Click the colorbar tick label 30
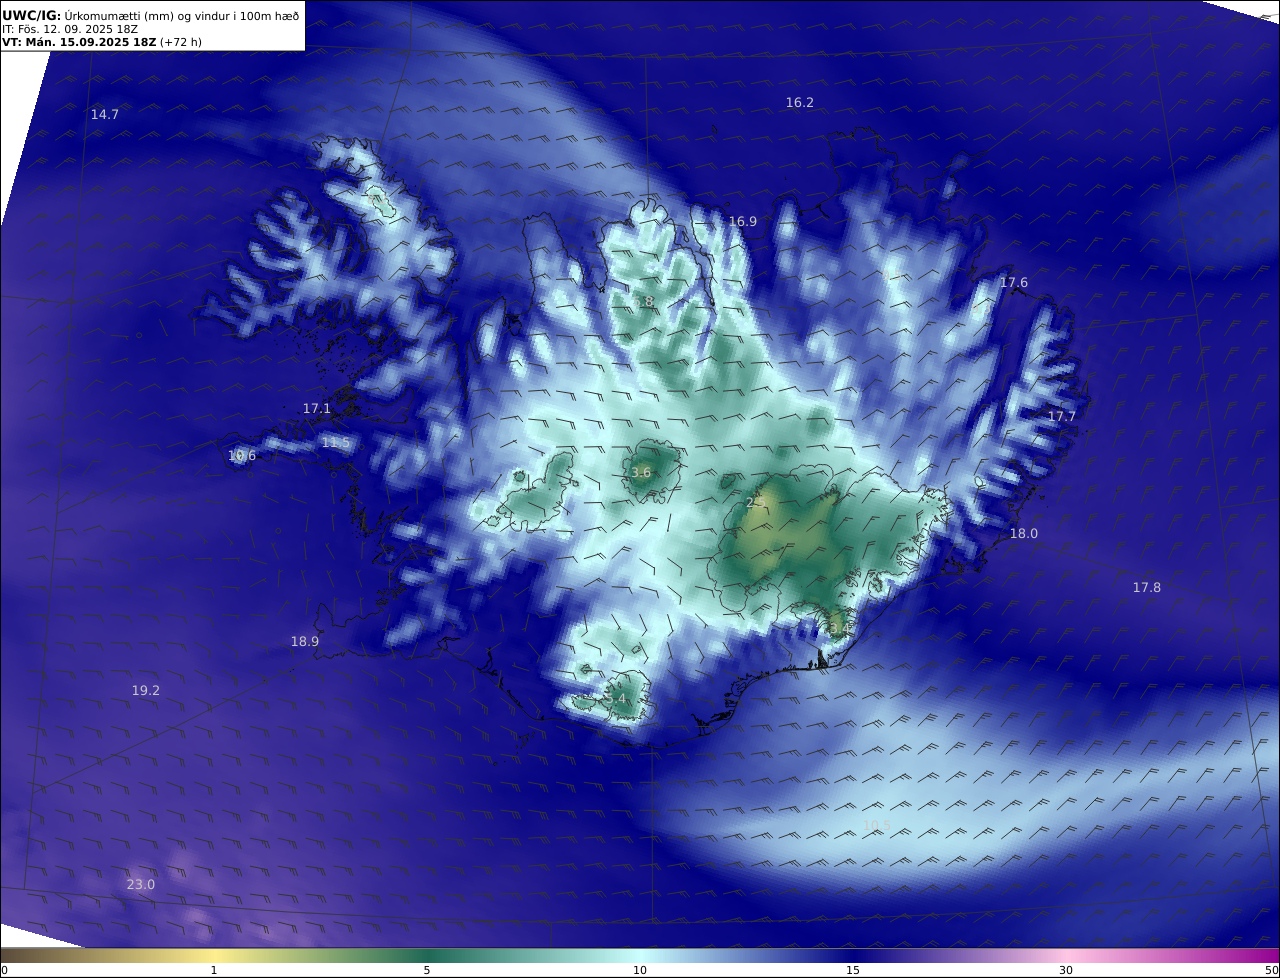The width and height of the screenshot is (1280, 978). click(x=1066, y=970)
